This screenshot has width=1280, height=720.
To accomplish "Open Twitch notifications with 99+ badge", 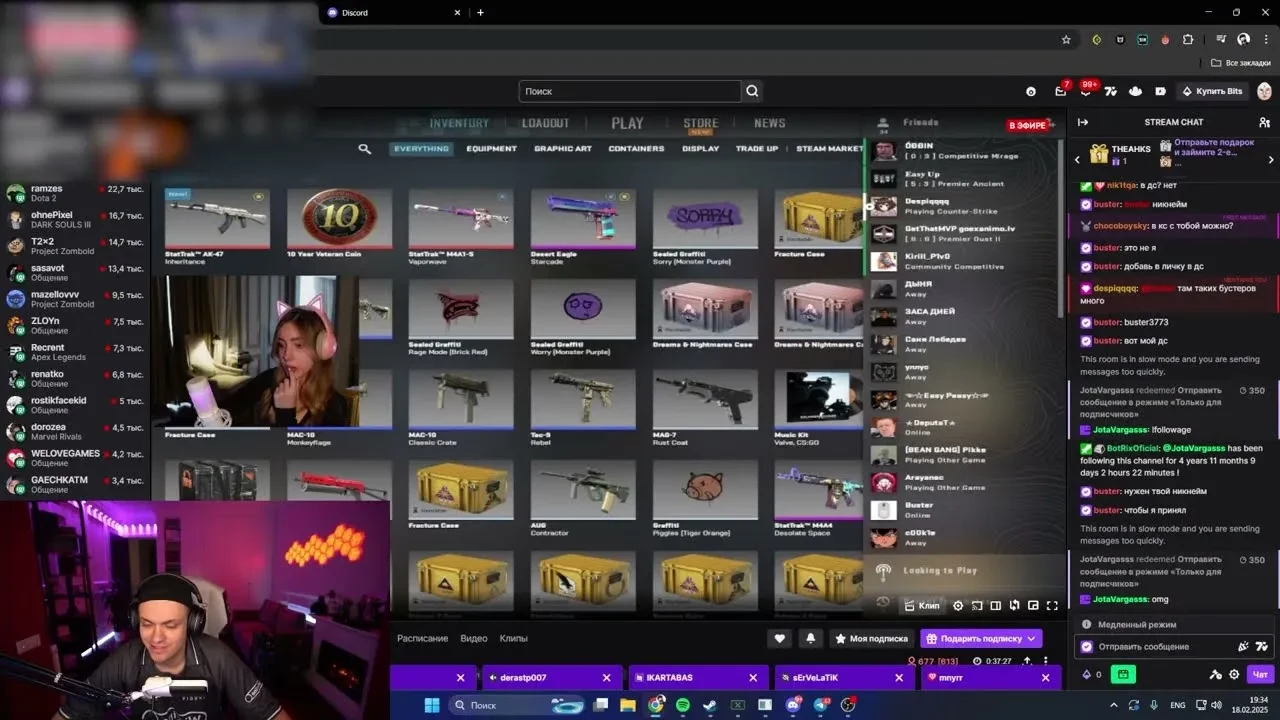I will pyautogui.click(x=1086, y=91).
